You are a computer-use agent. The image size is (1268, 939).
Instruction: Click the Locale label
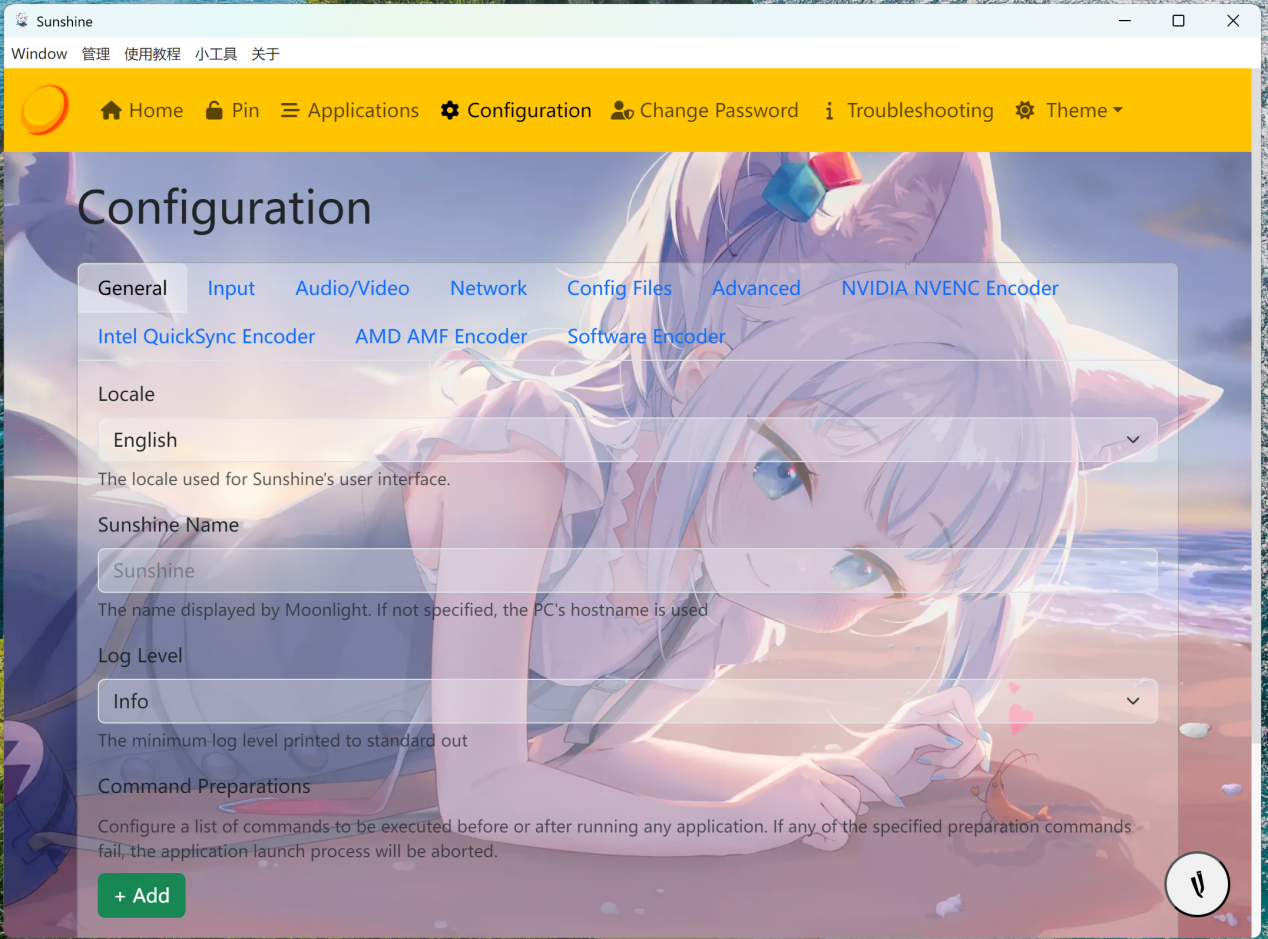tap(126, 394)
